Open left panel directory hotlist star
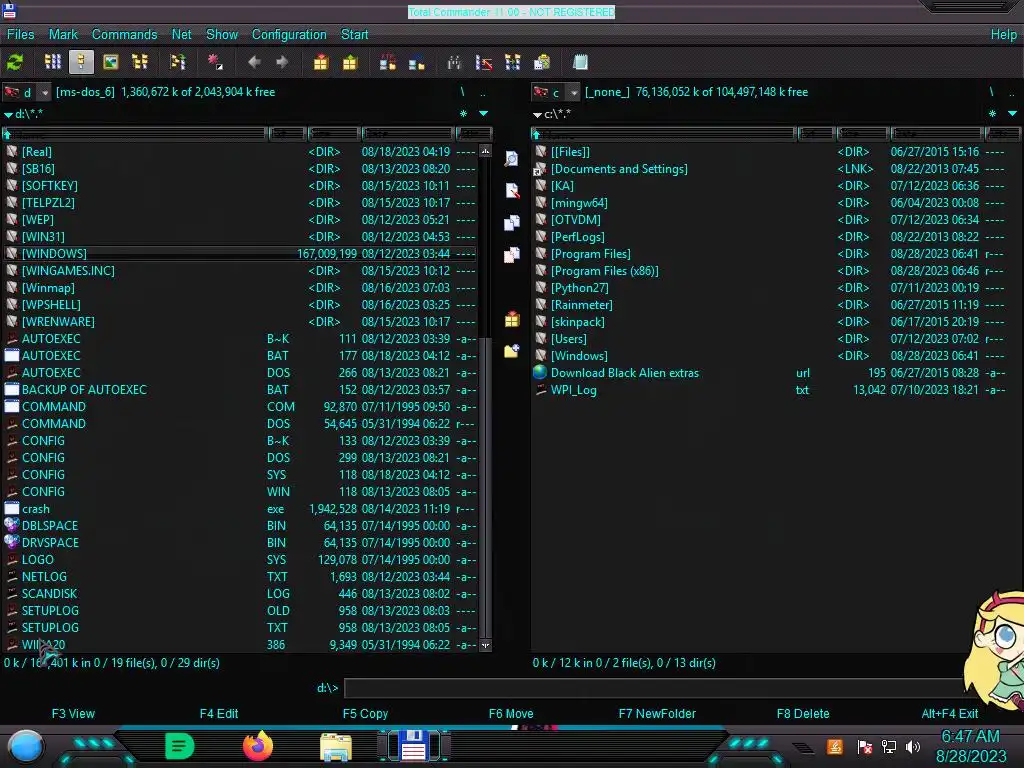Screen dimensions: 1024x768 click(x=463, y=114)
